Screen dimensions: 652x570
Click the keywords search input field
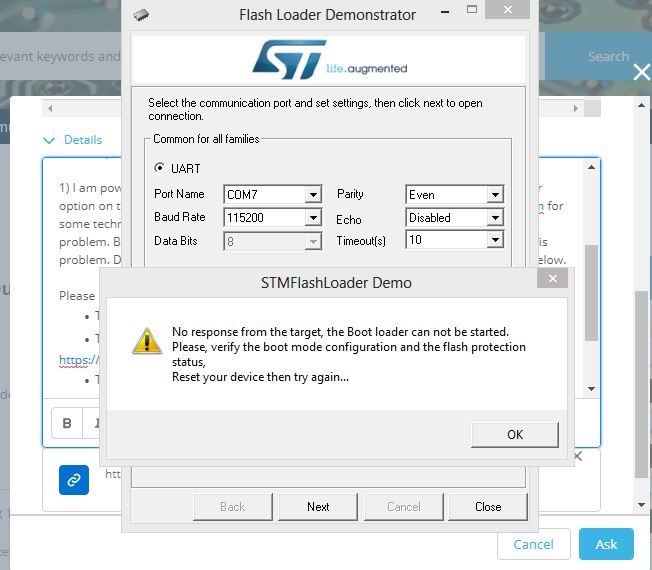point(60,56)
